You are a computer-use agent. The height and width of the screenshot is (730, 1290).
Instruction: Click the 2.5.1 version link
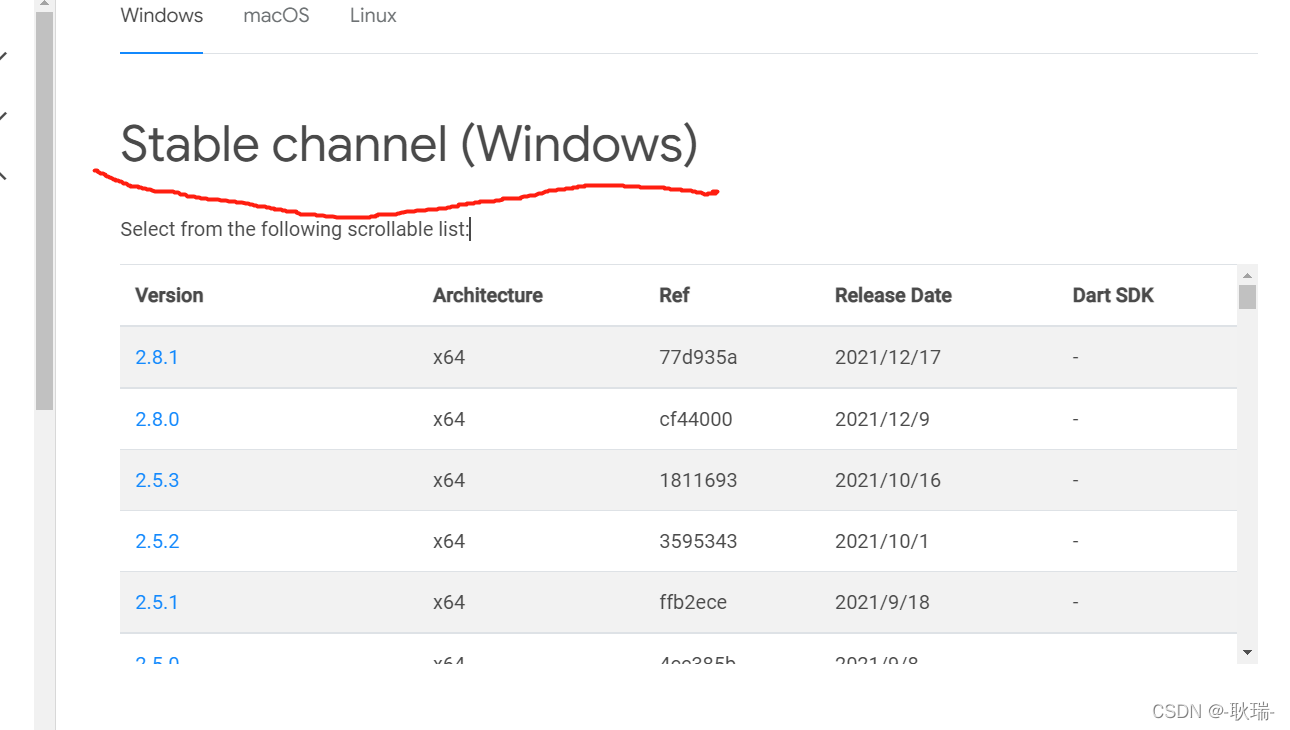click(157, 602)
